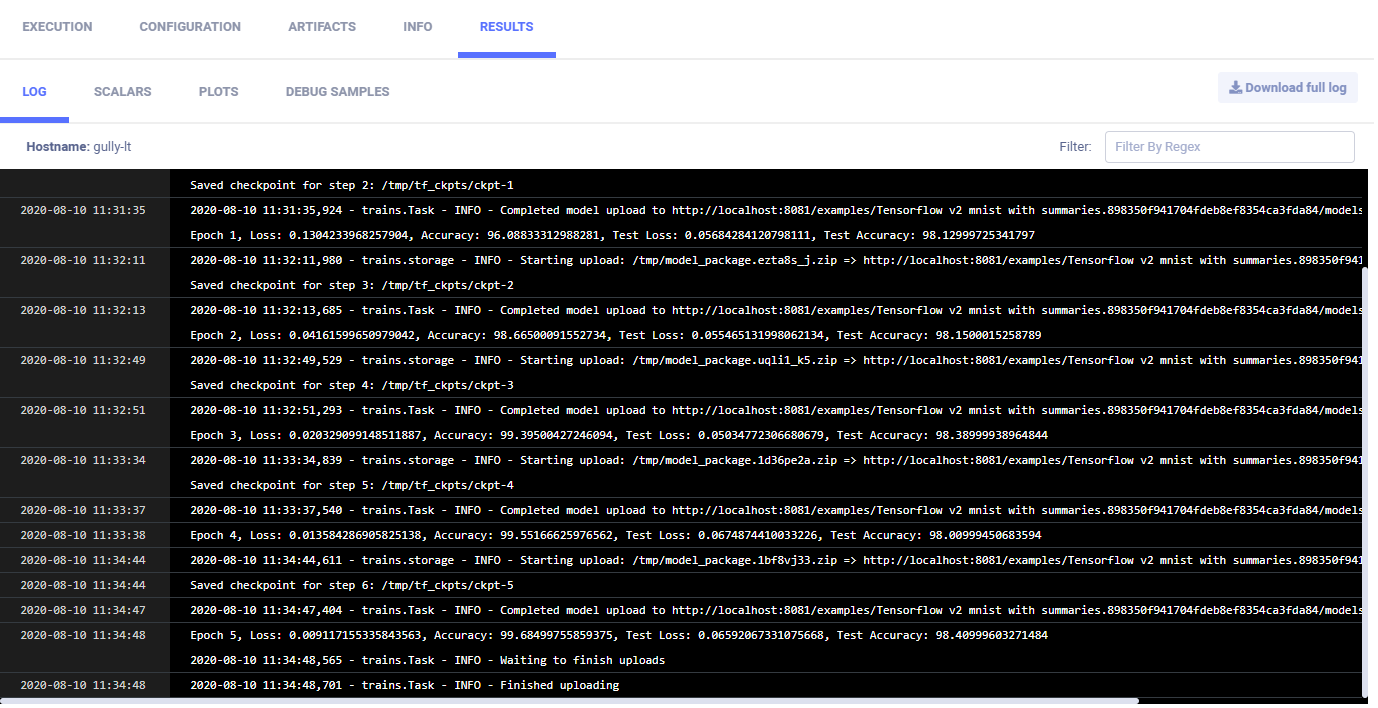The image size is (1378, 708).
Task: Show the Scalars view
Action: point(122,92)
